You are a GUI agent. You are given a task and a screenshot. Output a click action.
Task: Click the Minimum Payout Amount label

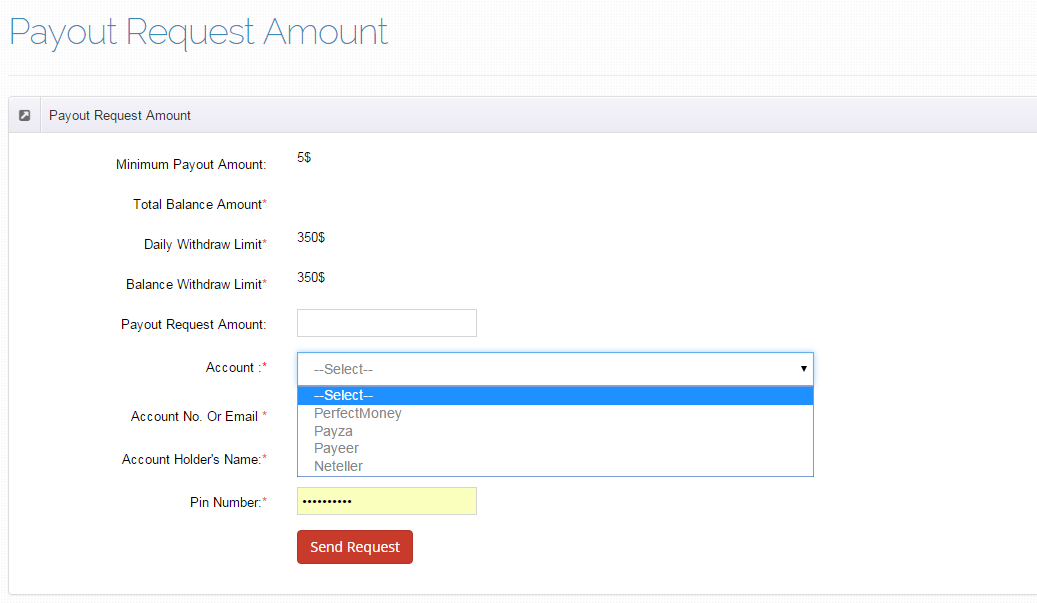point(191,164)
